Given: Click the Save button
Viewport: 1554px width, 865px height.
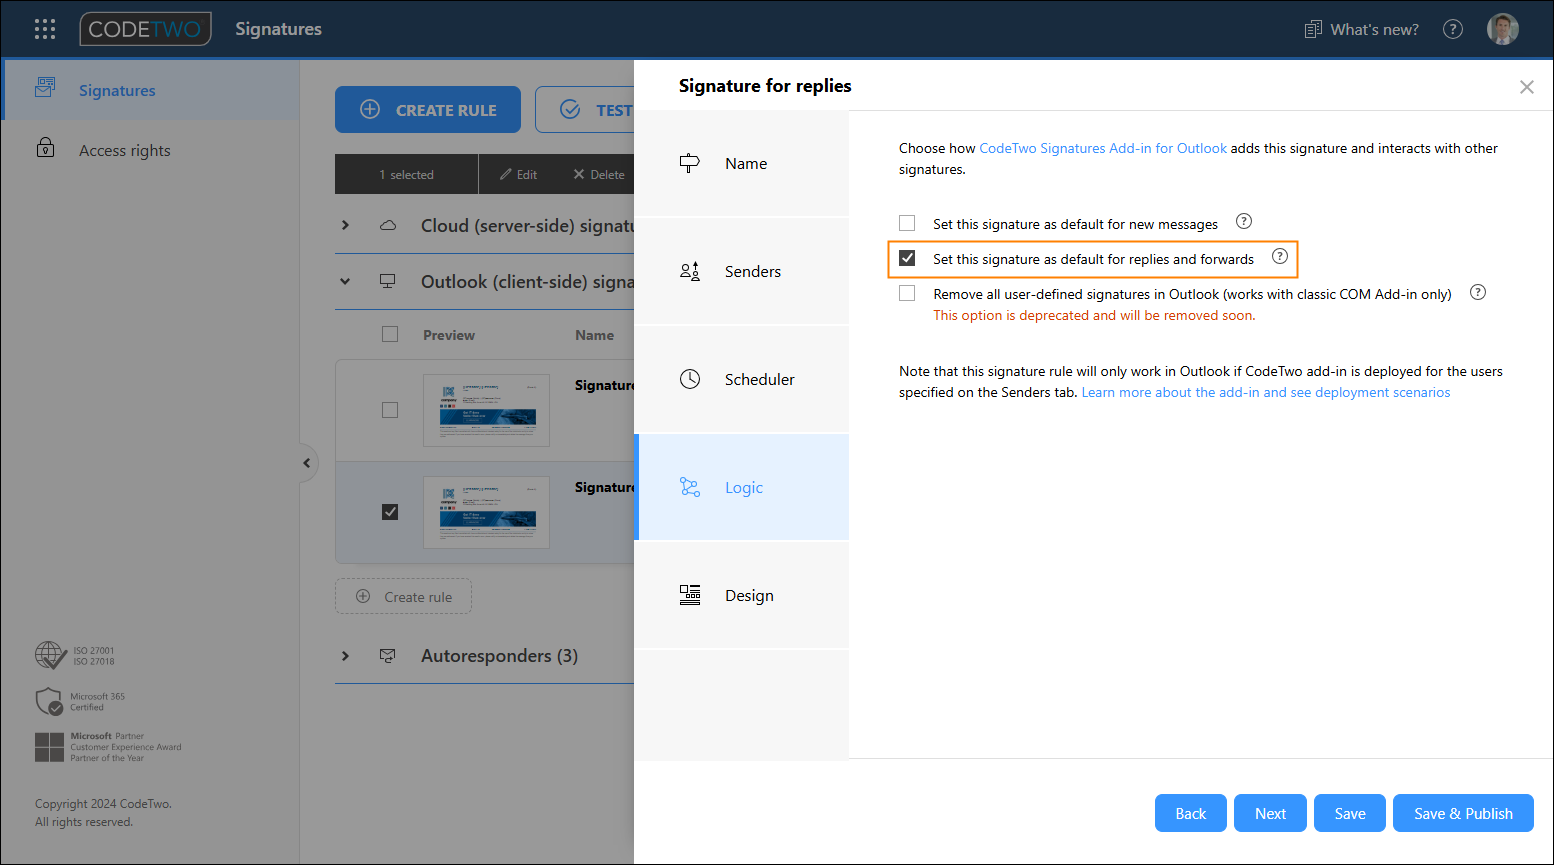Looking at the screenshot, I should tap(1350, 813).
